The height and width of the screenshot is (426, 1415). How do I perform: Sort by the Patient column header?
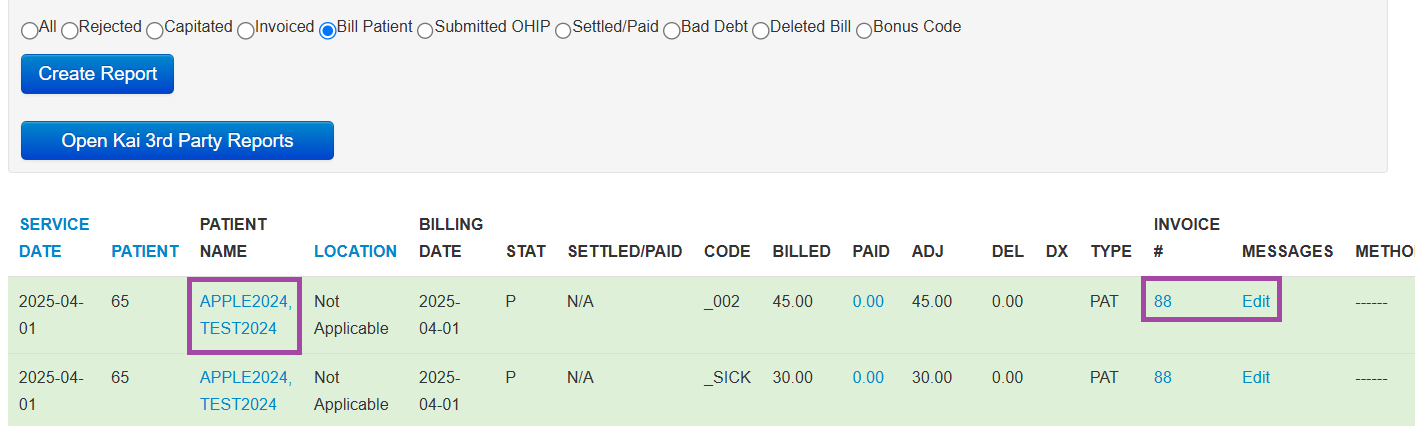[145, 251]
